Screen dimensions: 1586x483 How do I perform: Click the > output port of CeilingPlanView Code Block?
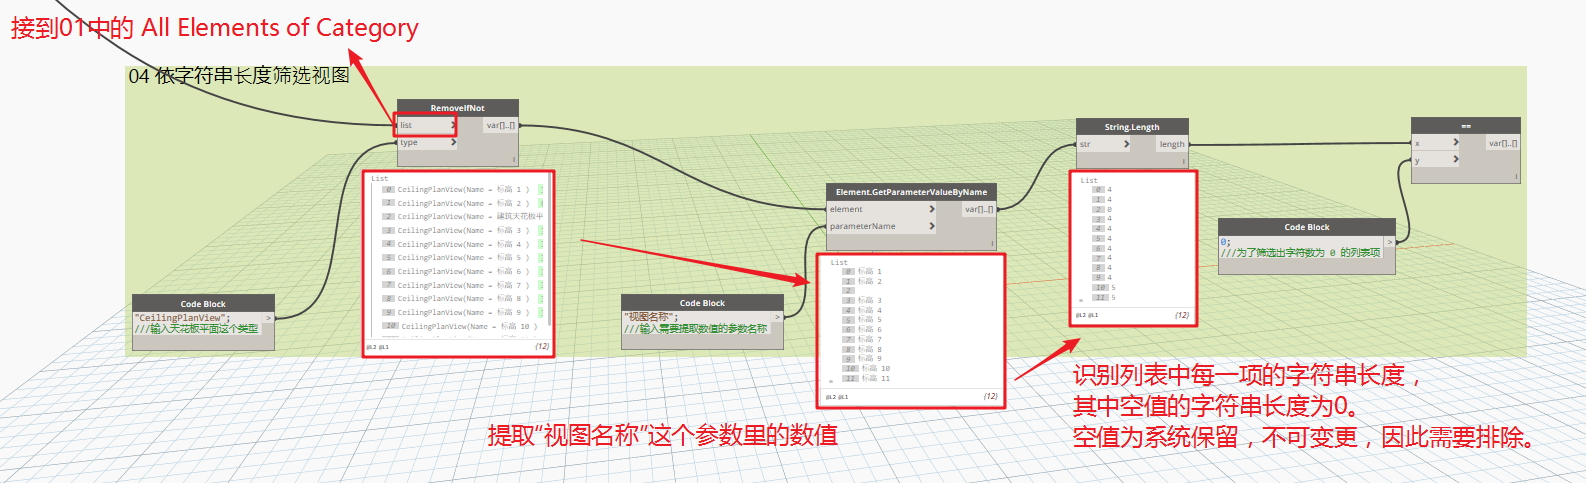(268, 318)
